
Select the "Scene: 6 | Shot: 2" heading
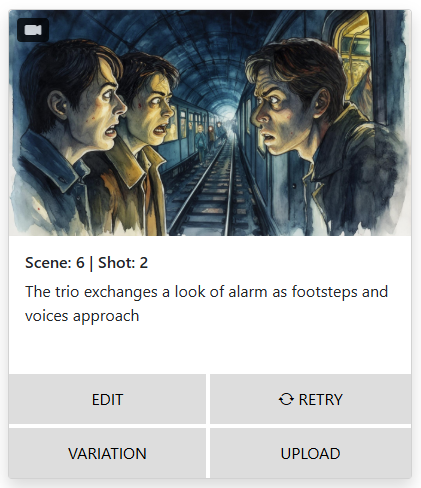click(x=87, y=263)
